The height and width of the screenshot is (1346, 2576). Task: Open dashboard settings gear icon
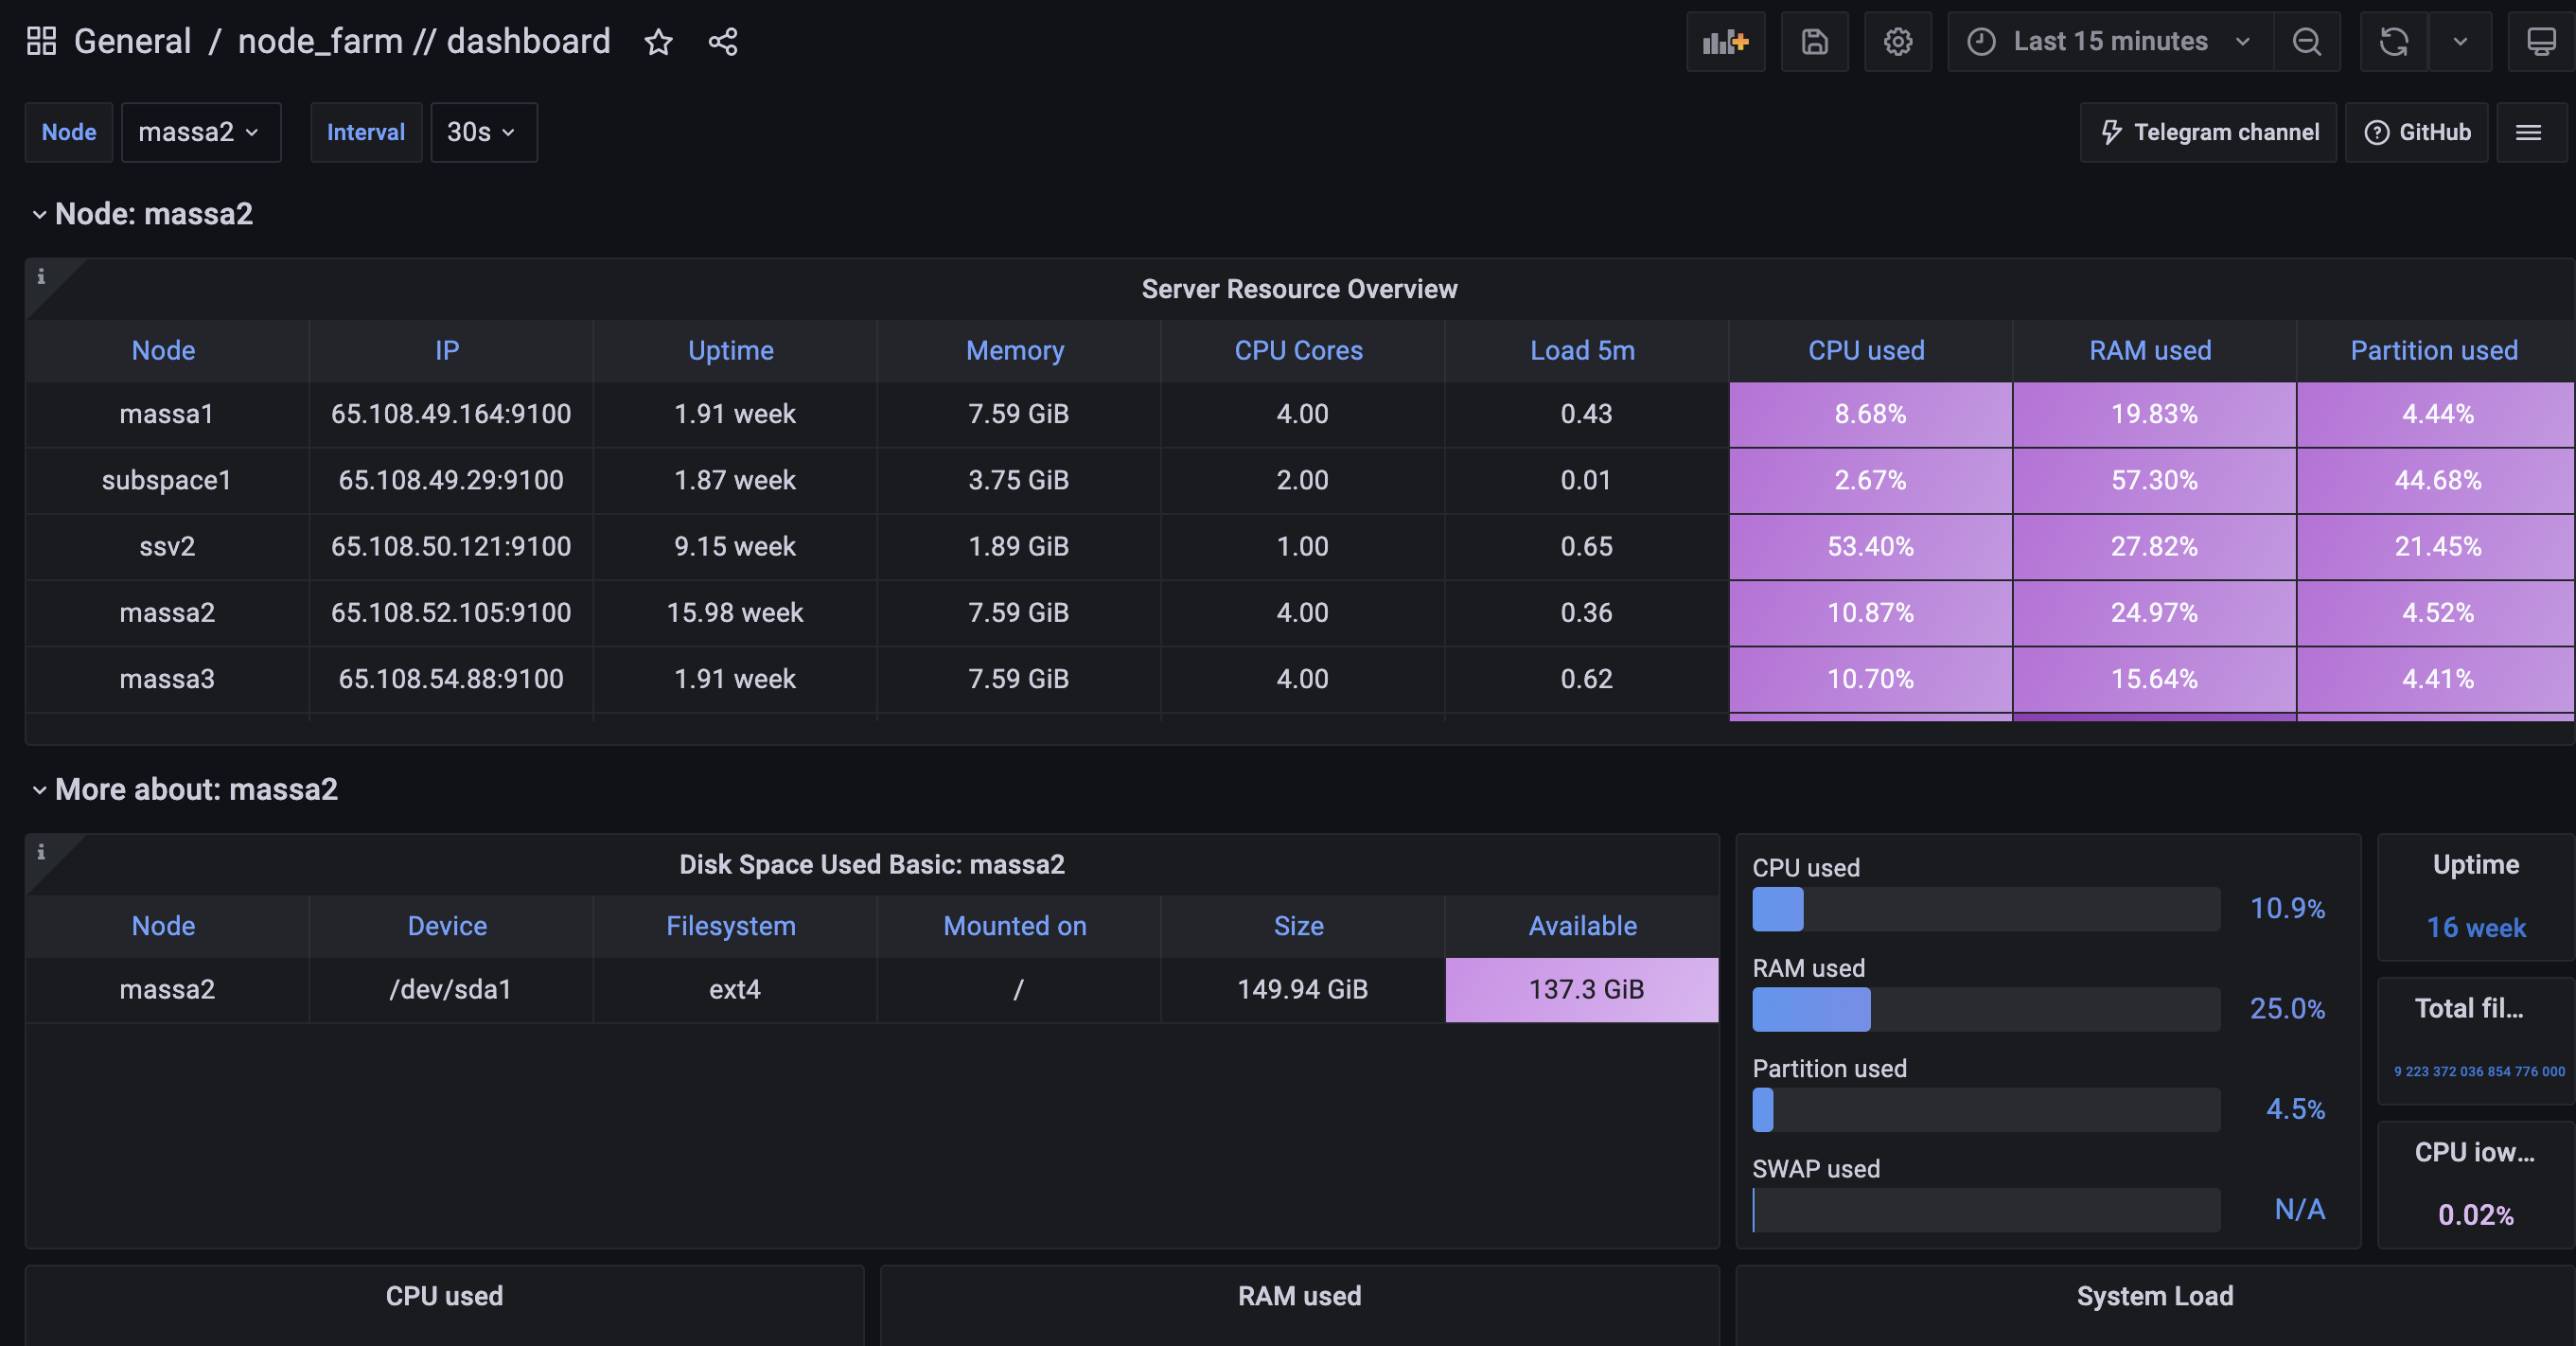1897,42
